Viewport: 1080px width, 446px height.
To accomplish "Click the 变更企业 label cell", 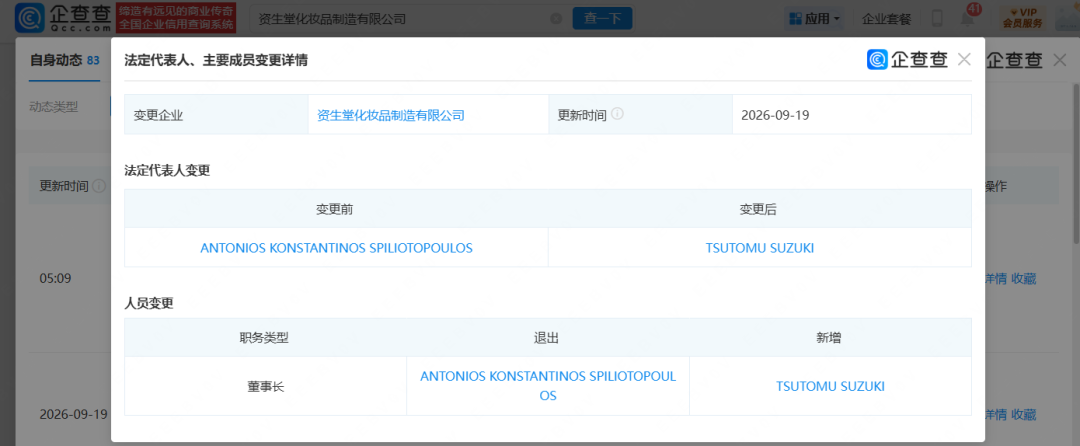I will click(x=216, y=114).
